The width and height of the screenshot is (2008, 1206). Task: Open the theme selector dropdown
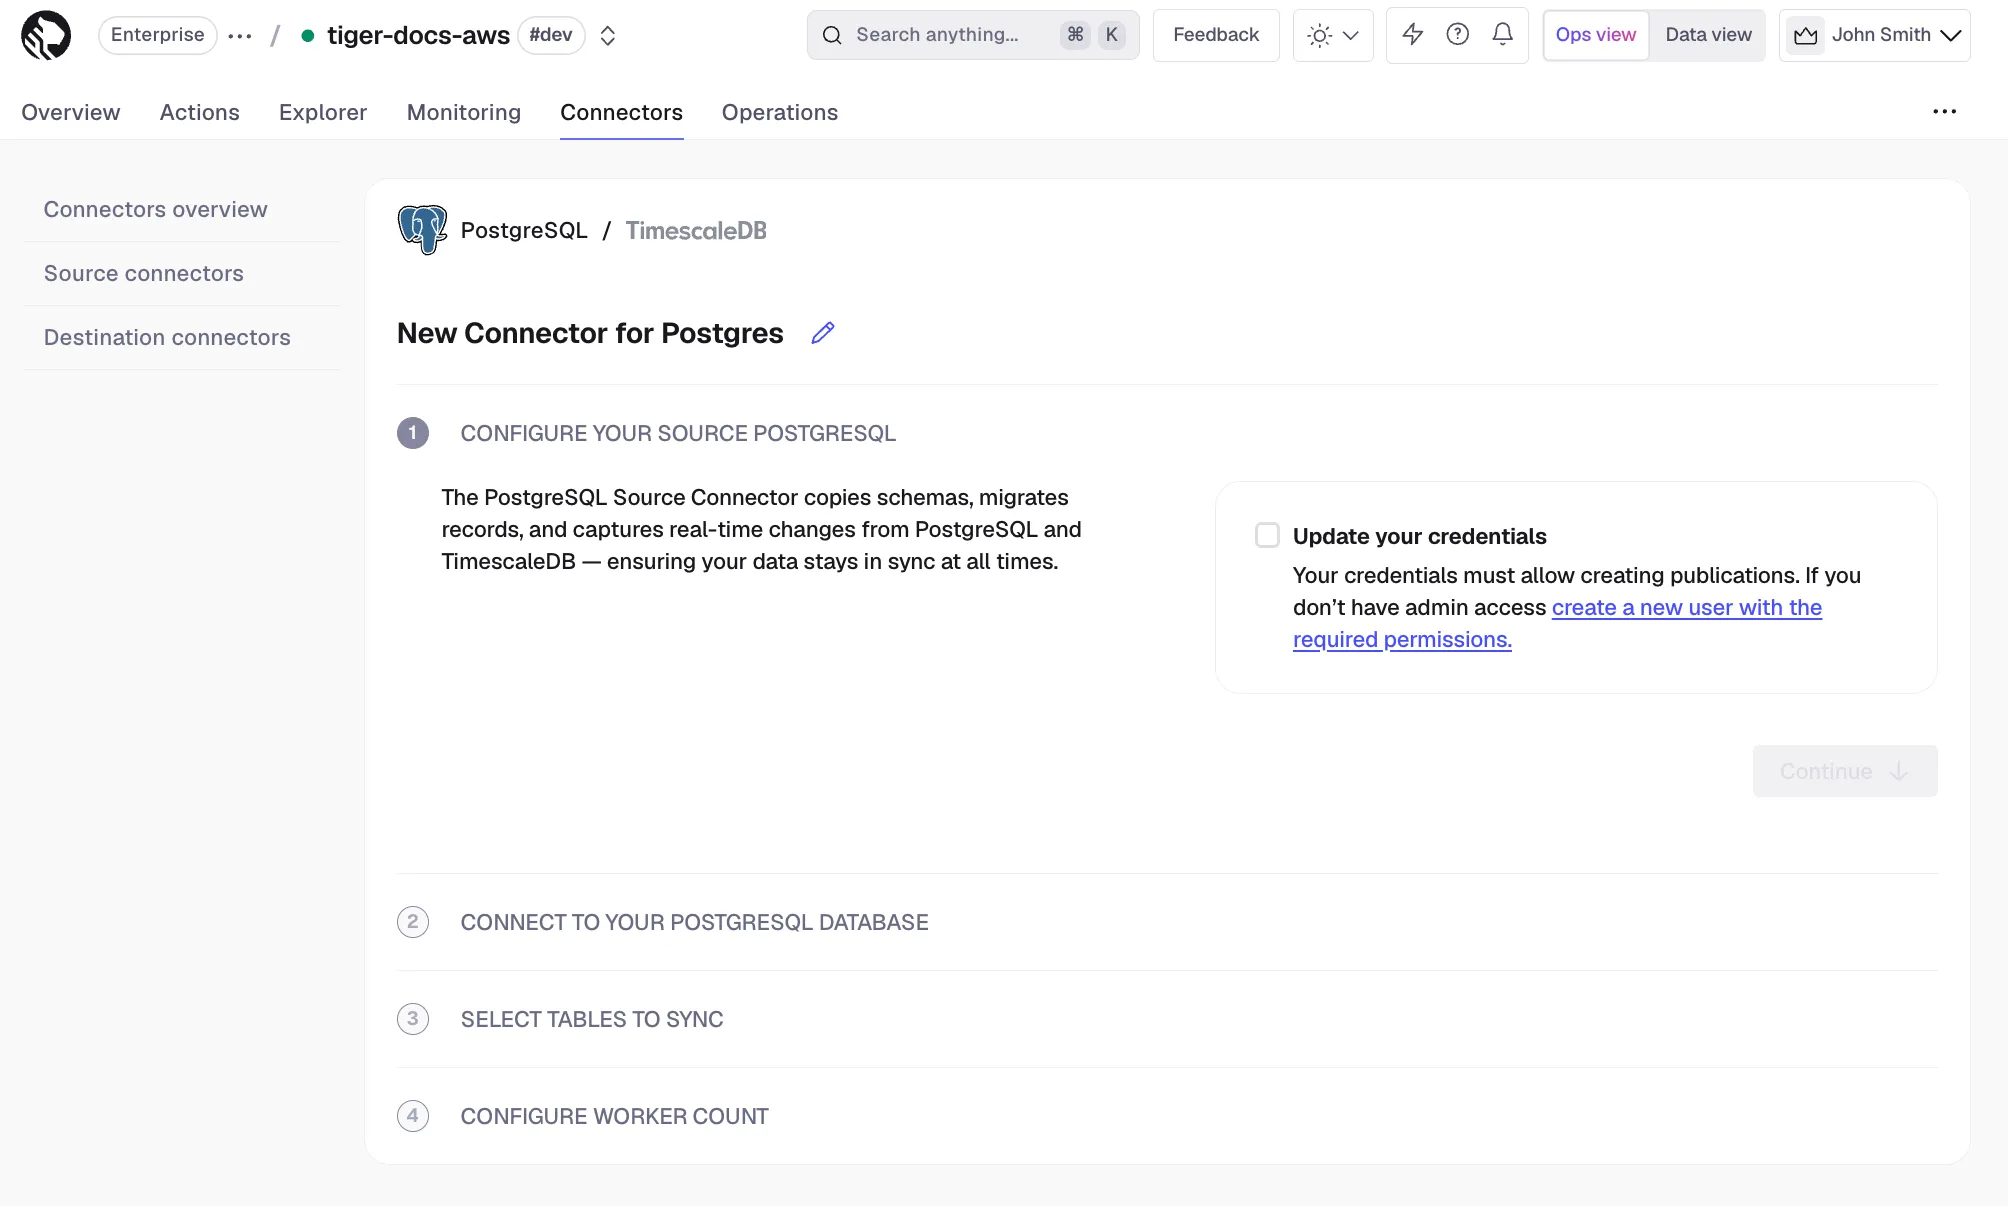[1332, 35]
